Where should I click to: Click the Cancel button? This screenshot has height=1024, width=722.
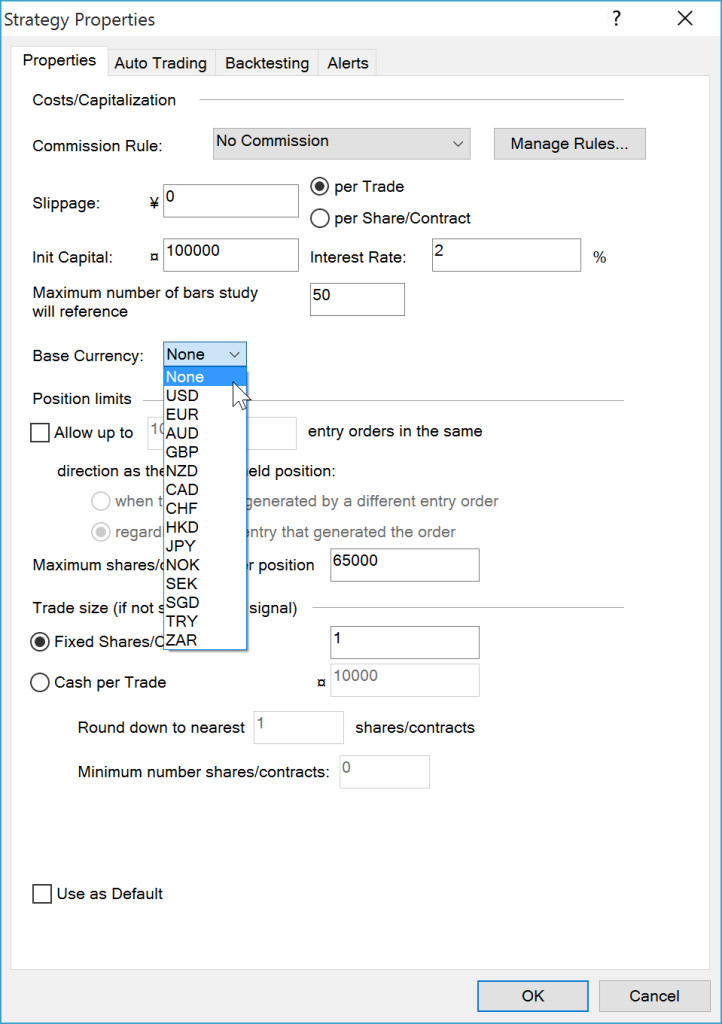coord(654,996)
